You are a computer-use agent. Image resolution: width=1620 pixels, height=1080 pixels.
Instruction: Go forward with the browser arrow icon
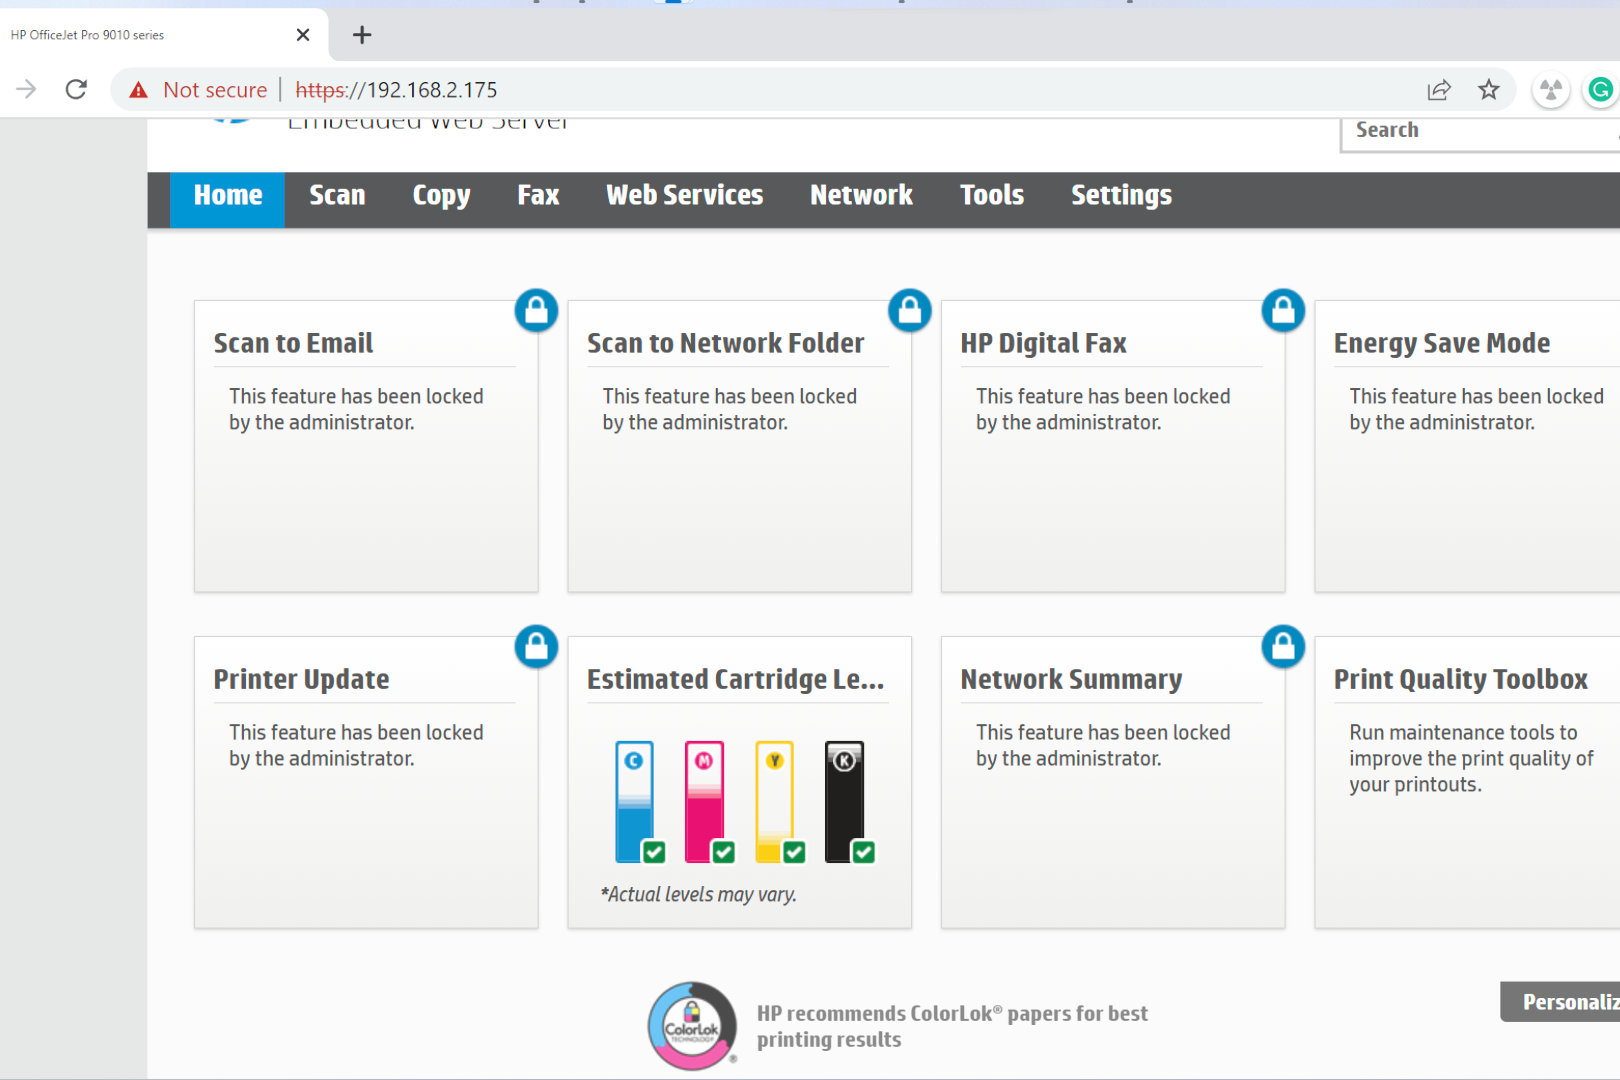(x=26, y=90)
